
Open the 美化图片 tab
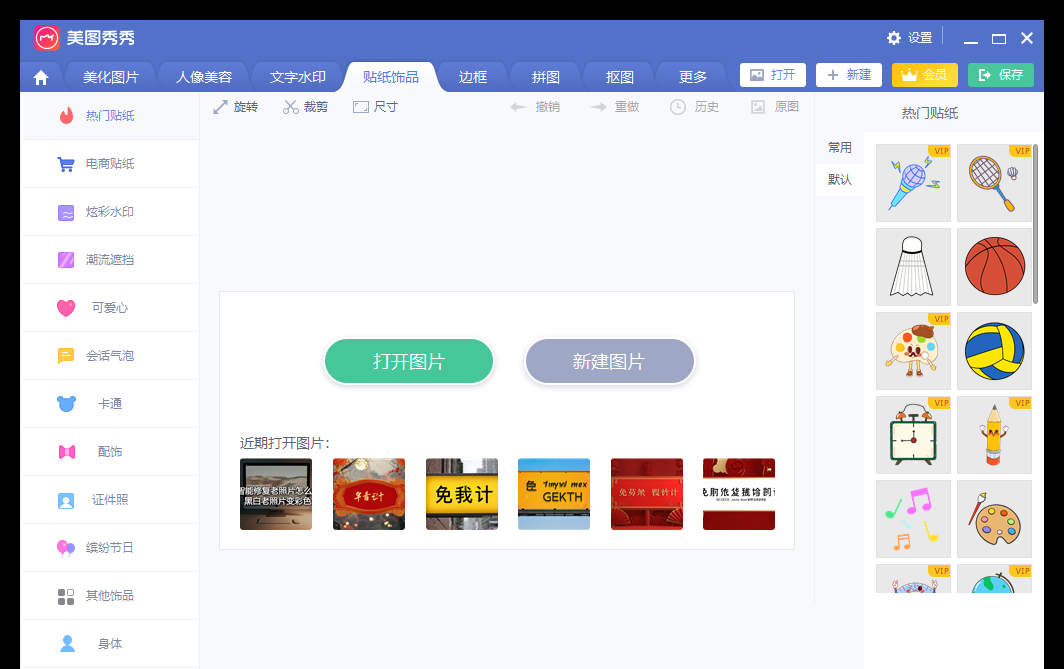pos(111,77)
